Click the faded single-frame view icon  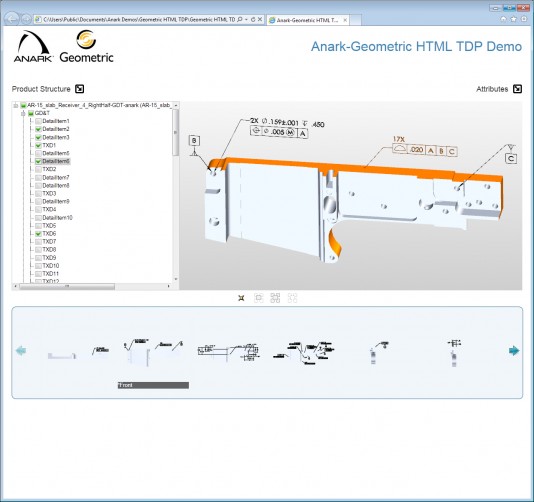[259, 298]
